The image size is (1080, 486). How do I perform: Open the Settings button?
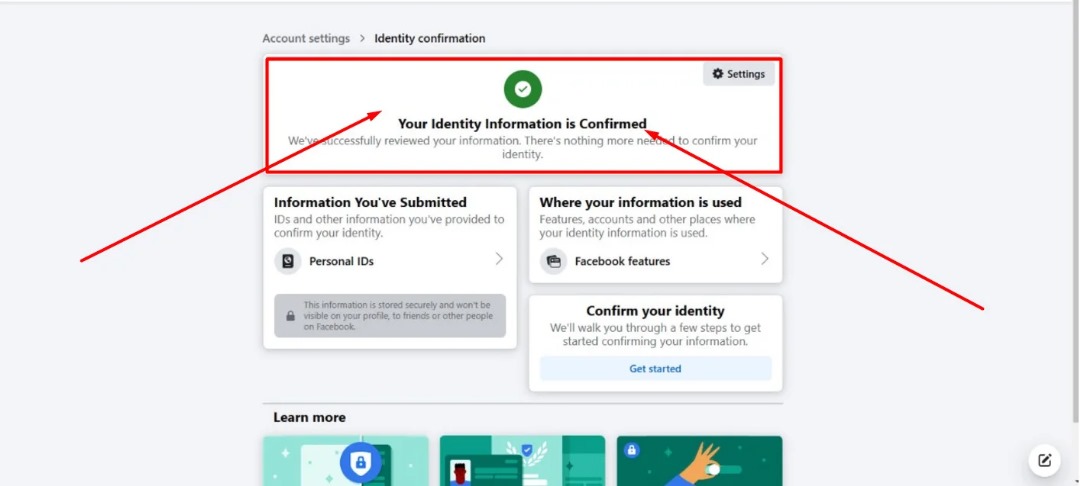click(x=738, y=74)
